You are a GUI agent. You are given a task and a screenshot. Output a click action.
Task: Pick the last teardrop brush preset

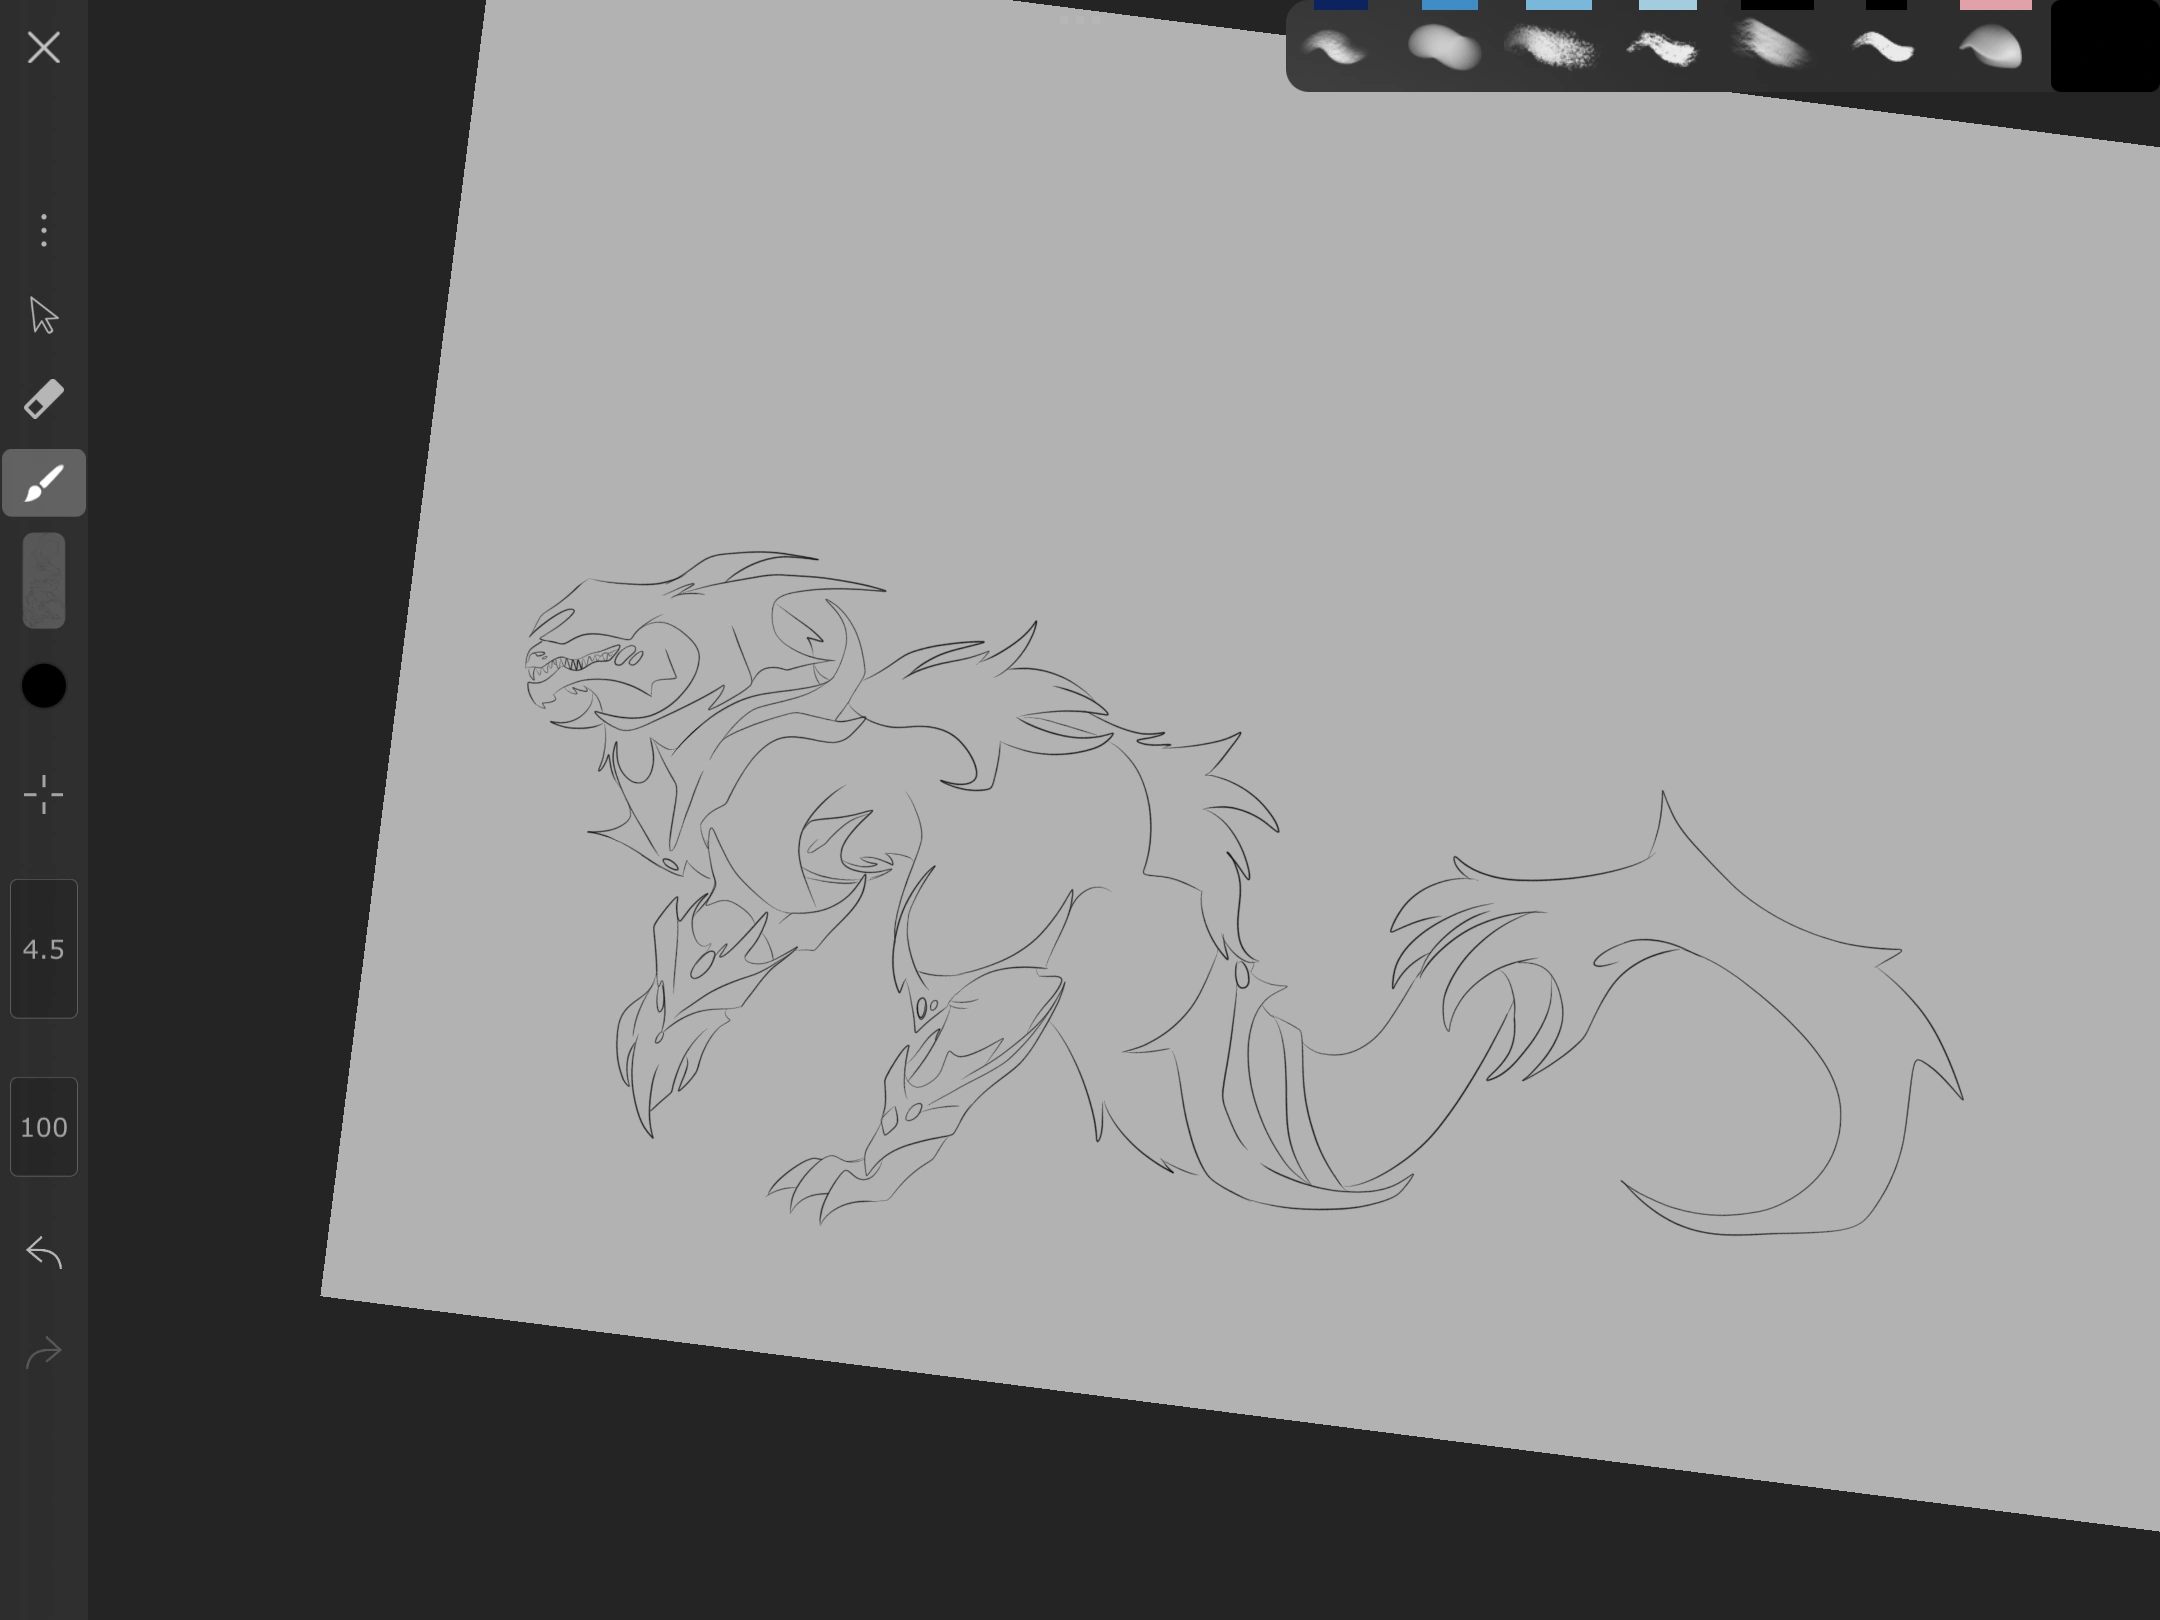point(1990,48)
